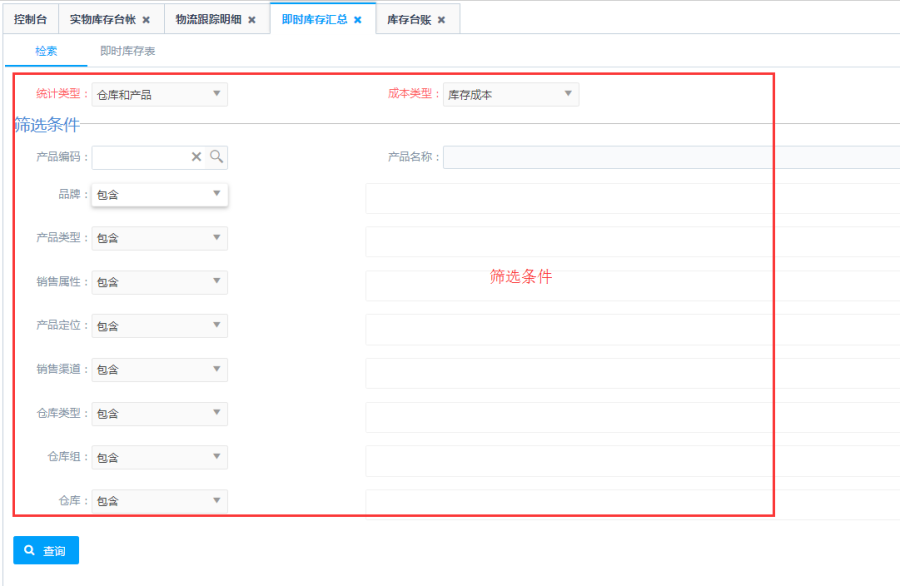Screen dimensions: 900x586
Task: Expand the 品牌 filter condition dropdown
Action: tap(159, 194)
